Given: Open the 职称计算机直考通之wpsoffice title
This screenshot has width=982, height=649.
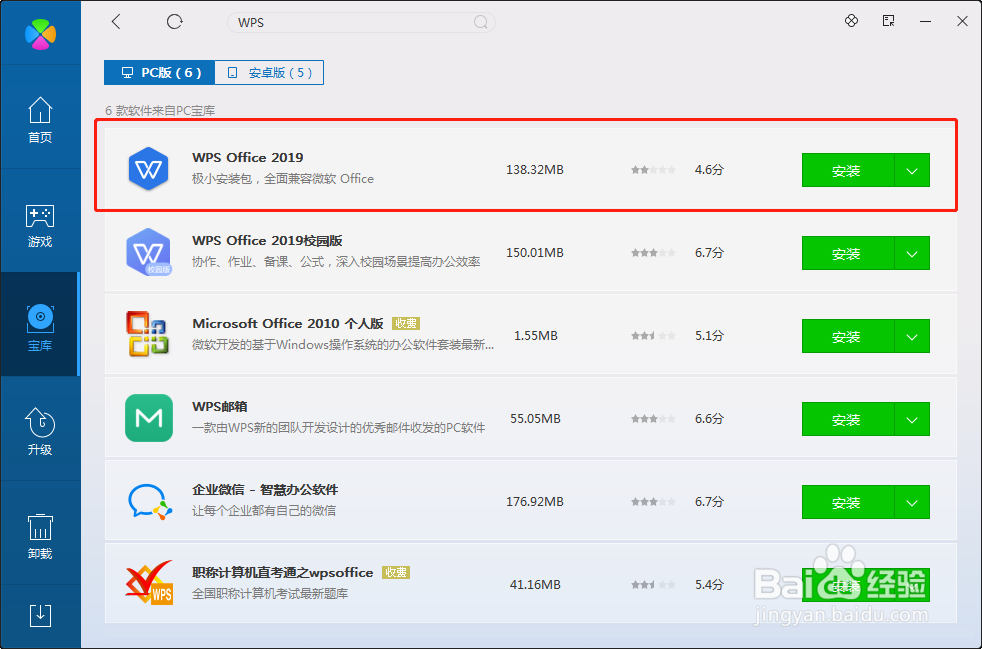Looking at the screenshot, I should coord(282,573).
